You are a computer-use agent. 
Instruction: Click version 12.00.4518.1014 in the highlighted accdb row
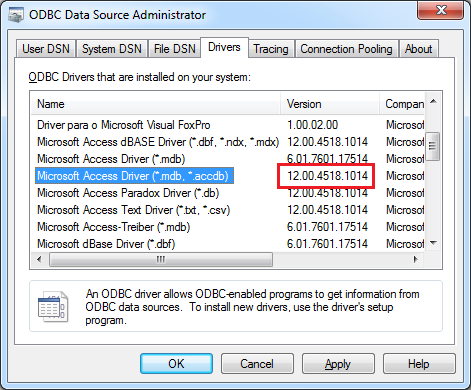click(327, 176)
